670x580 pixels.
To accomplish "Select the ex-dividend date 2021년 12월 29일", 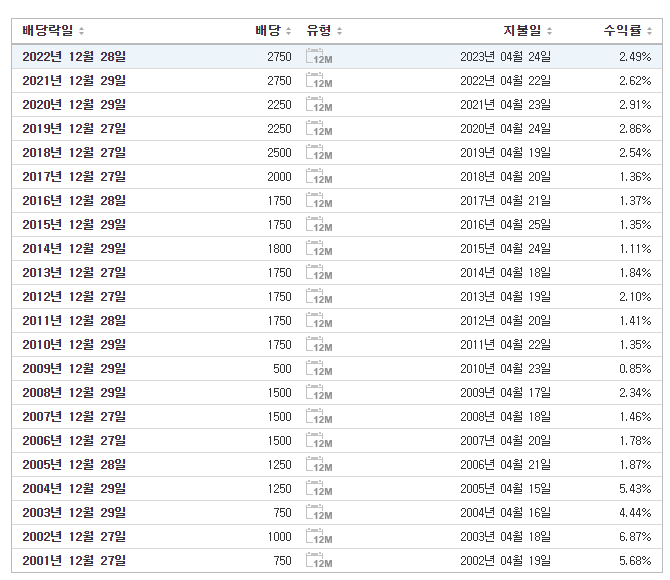I will (x=74, y=81).
